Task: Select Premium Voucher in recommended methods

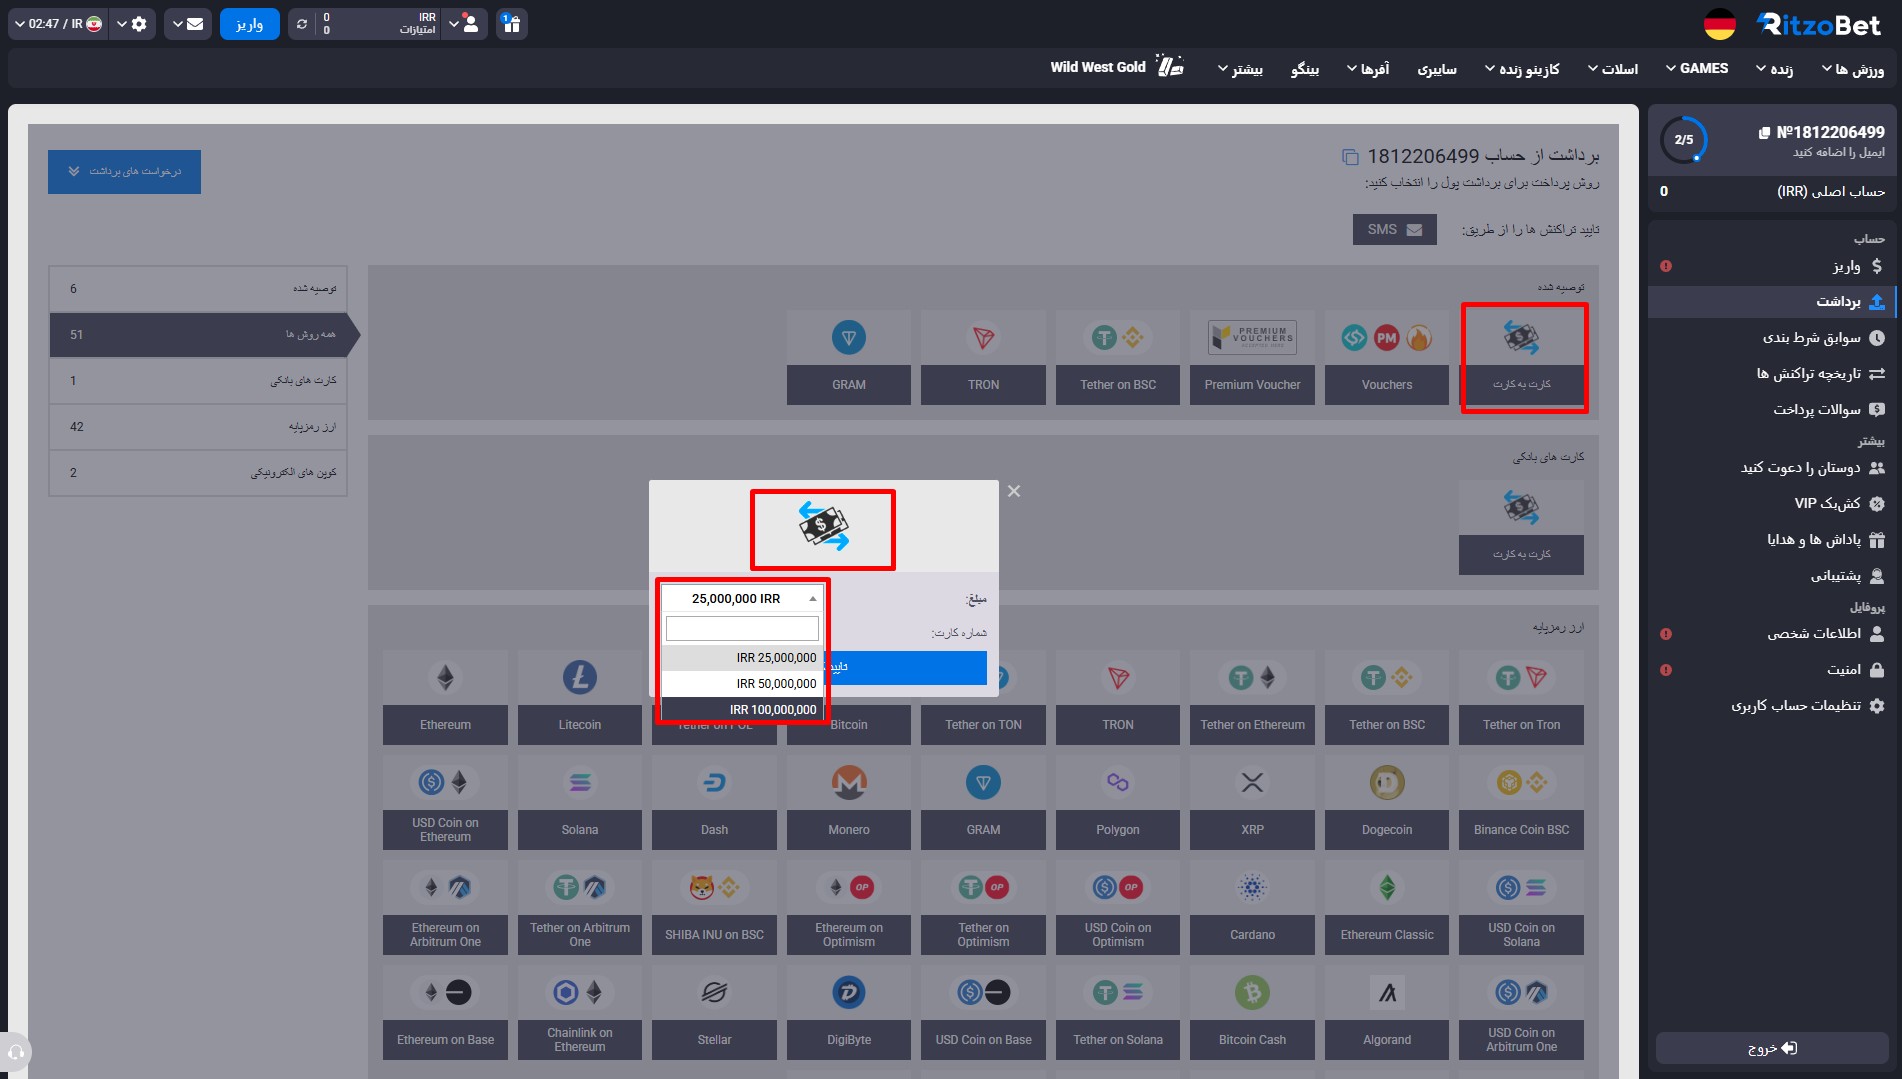Action: point(1252,358)
